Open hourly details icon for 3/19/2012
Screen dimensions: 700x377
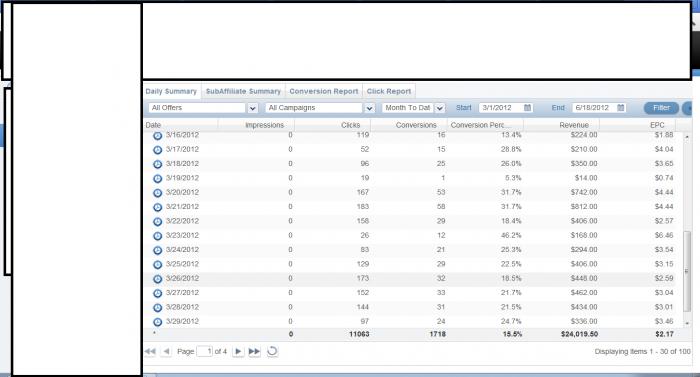coord(158,178)
